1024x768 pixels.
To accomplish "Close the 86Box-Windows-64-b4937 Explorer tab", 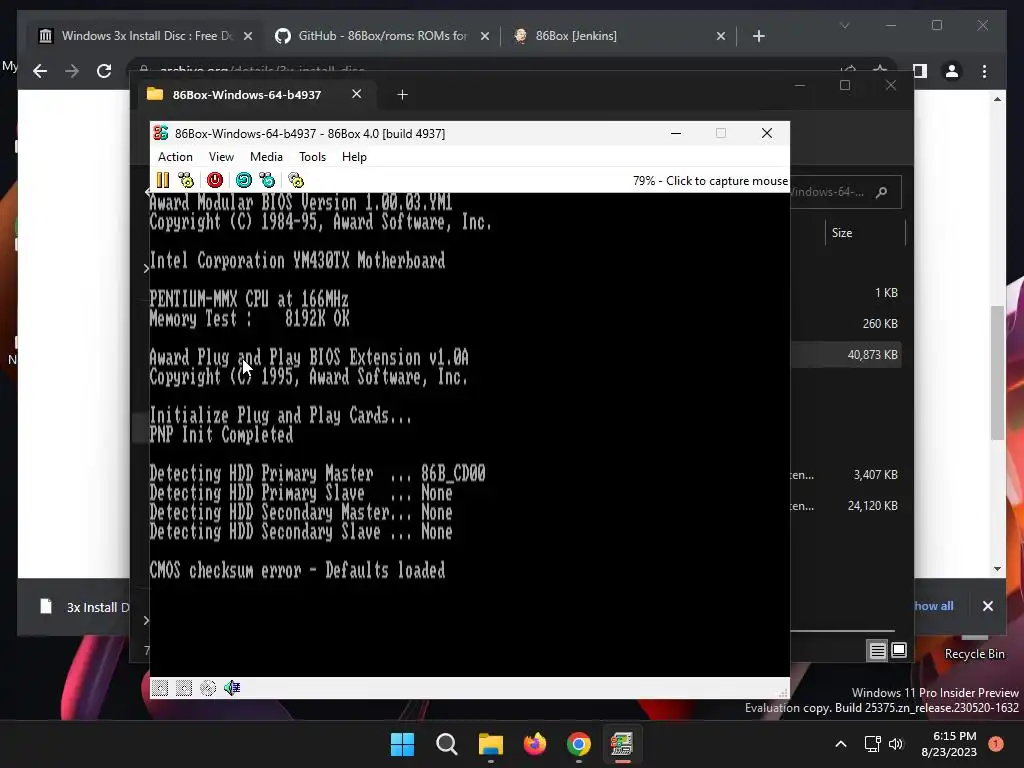I will pyautogui.click(x=357, y=94).
